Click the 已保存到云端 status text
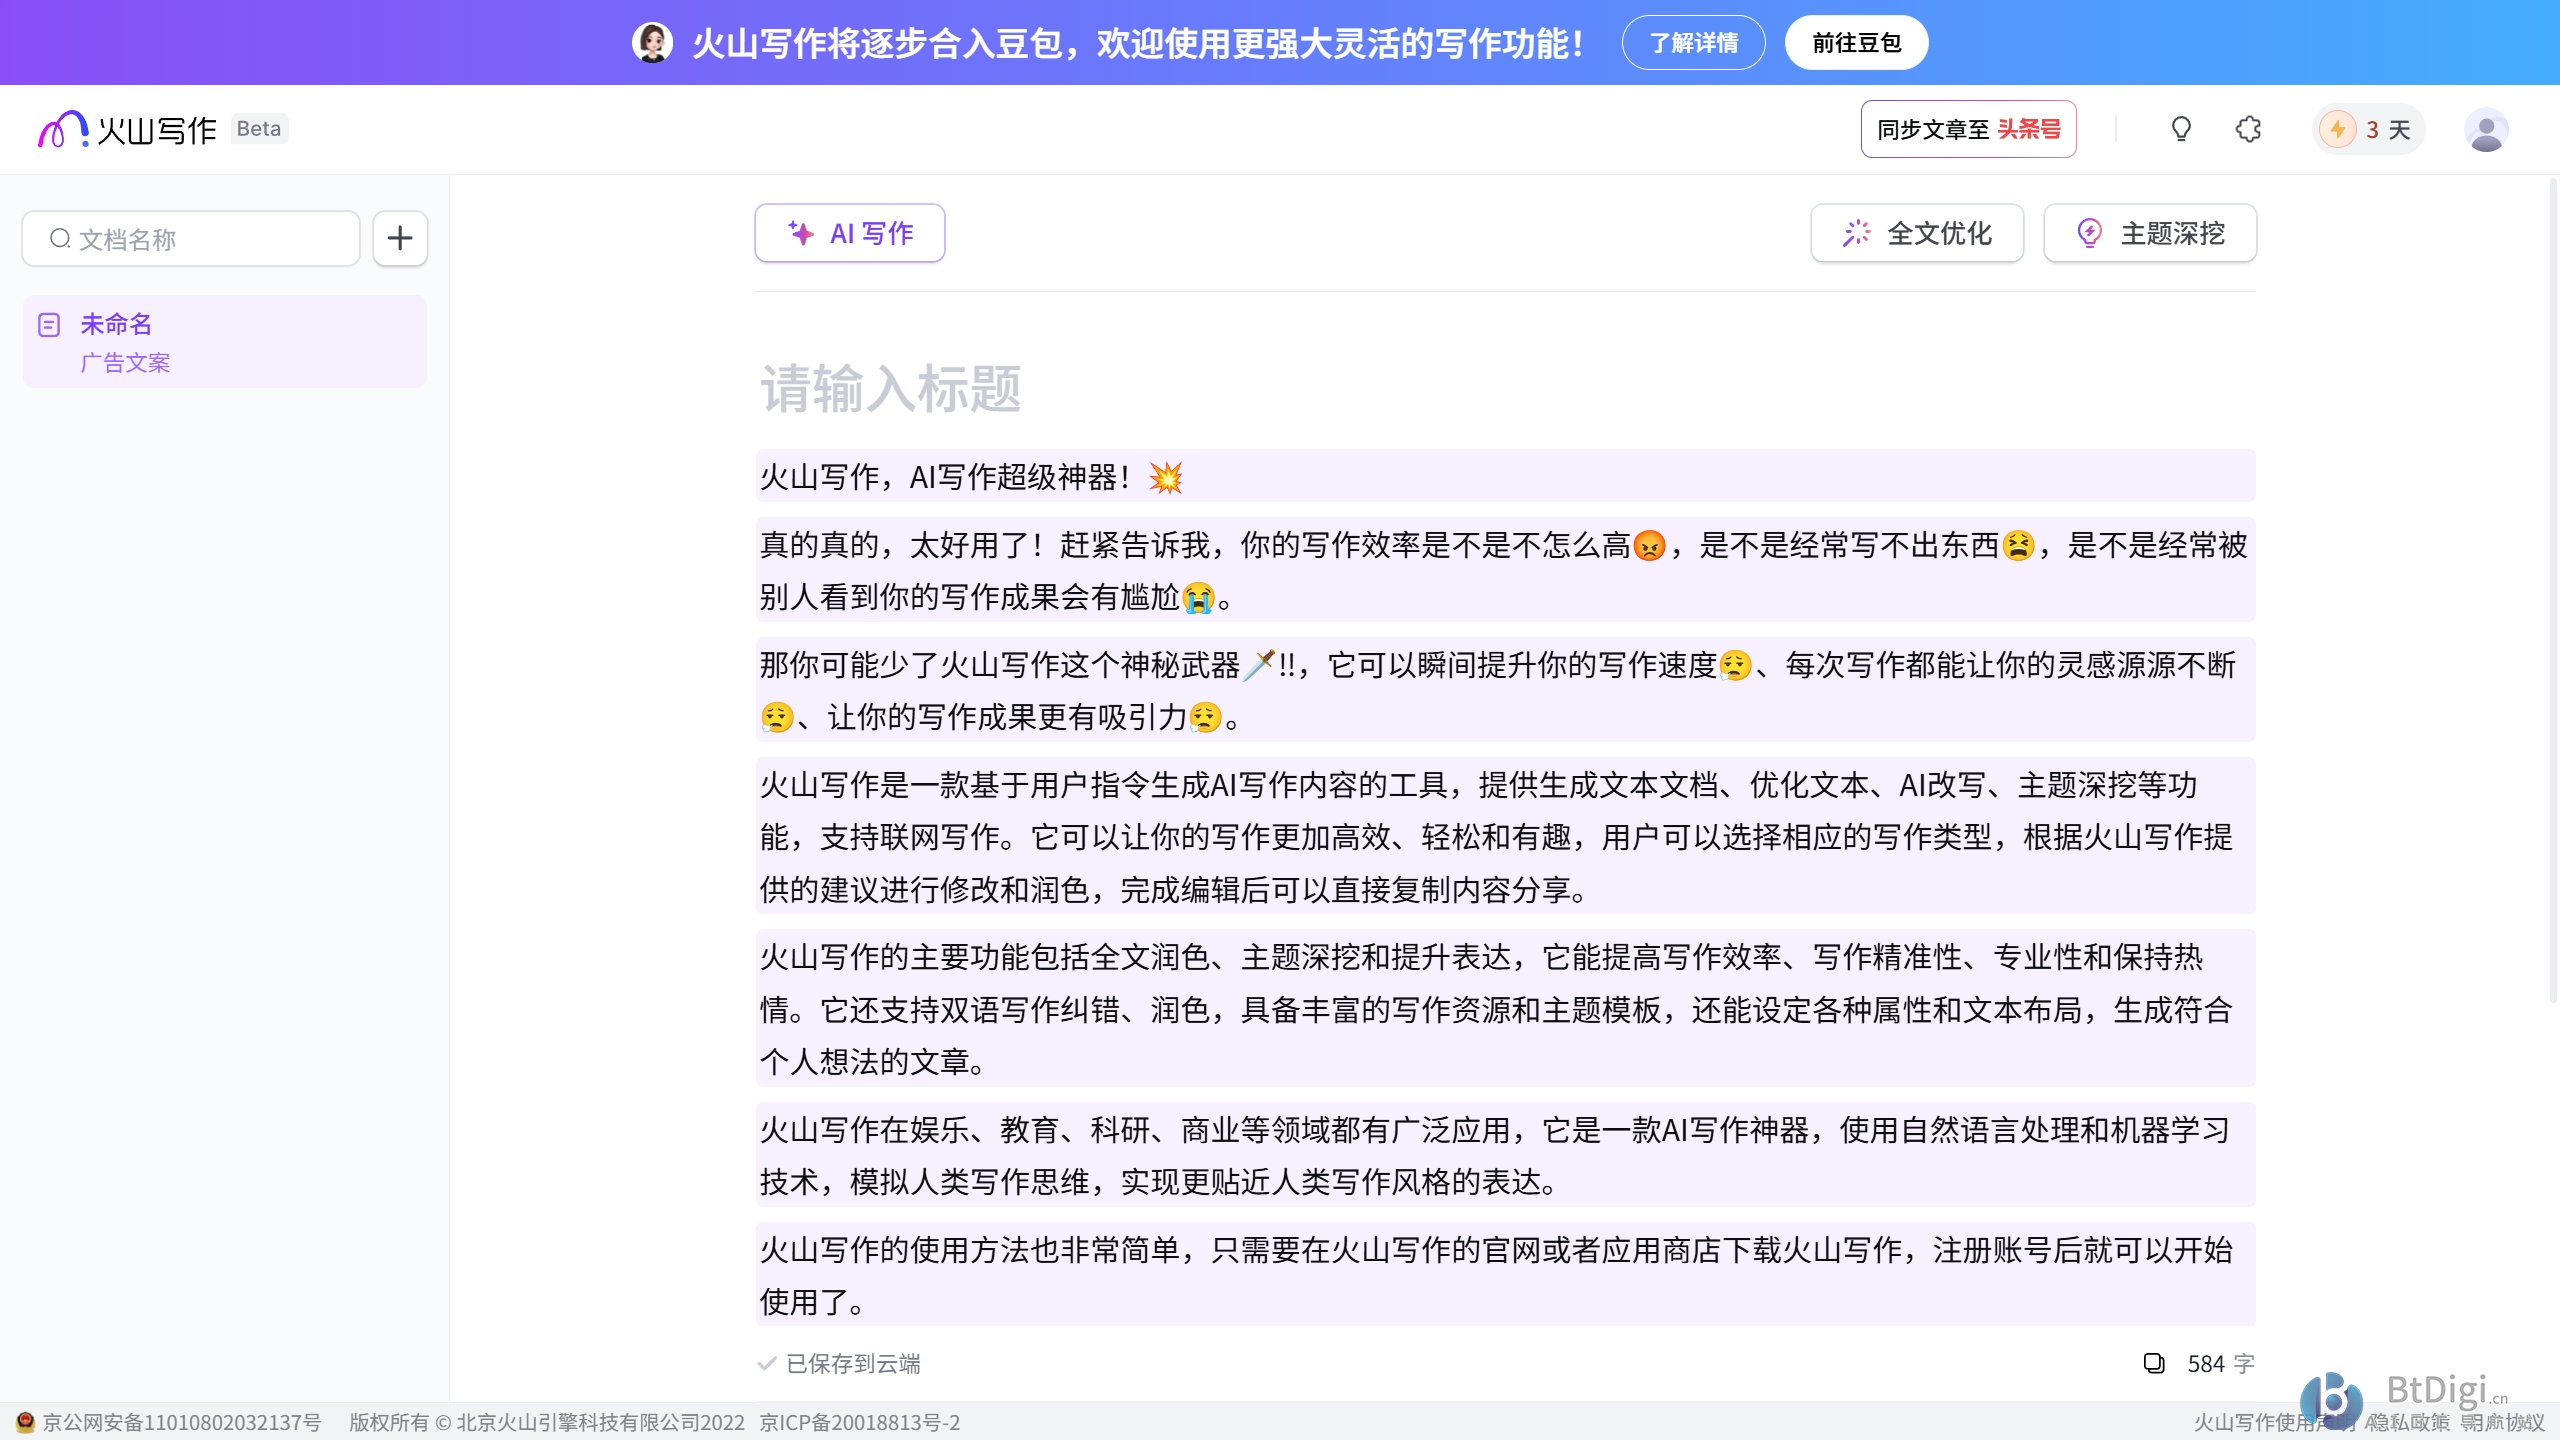The image size is (2560, 1440). tap(853, 1363)
